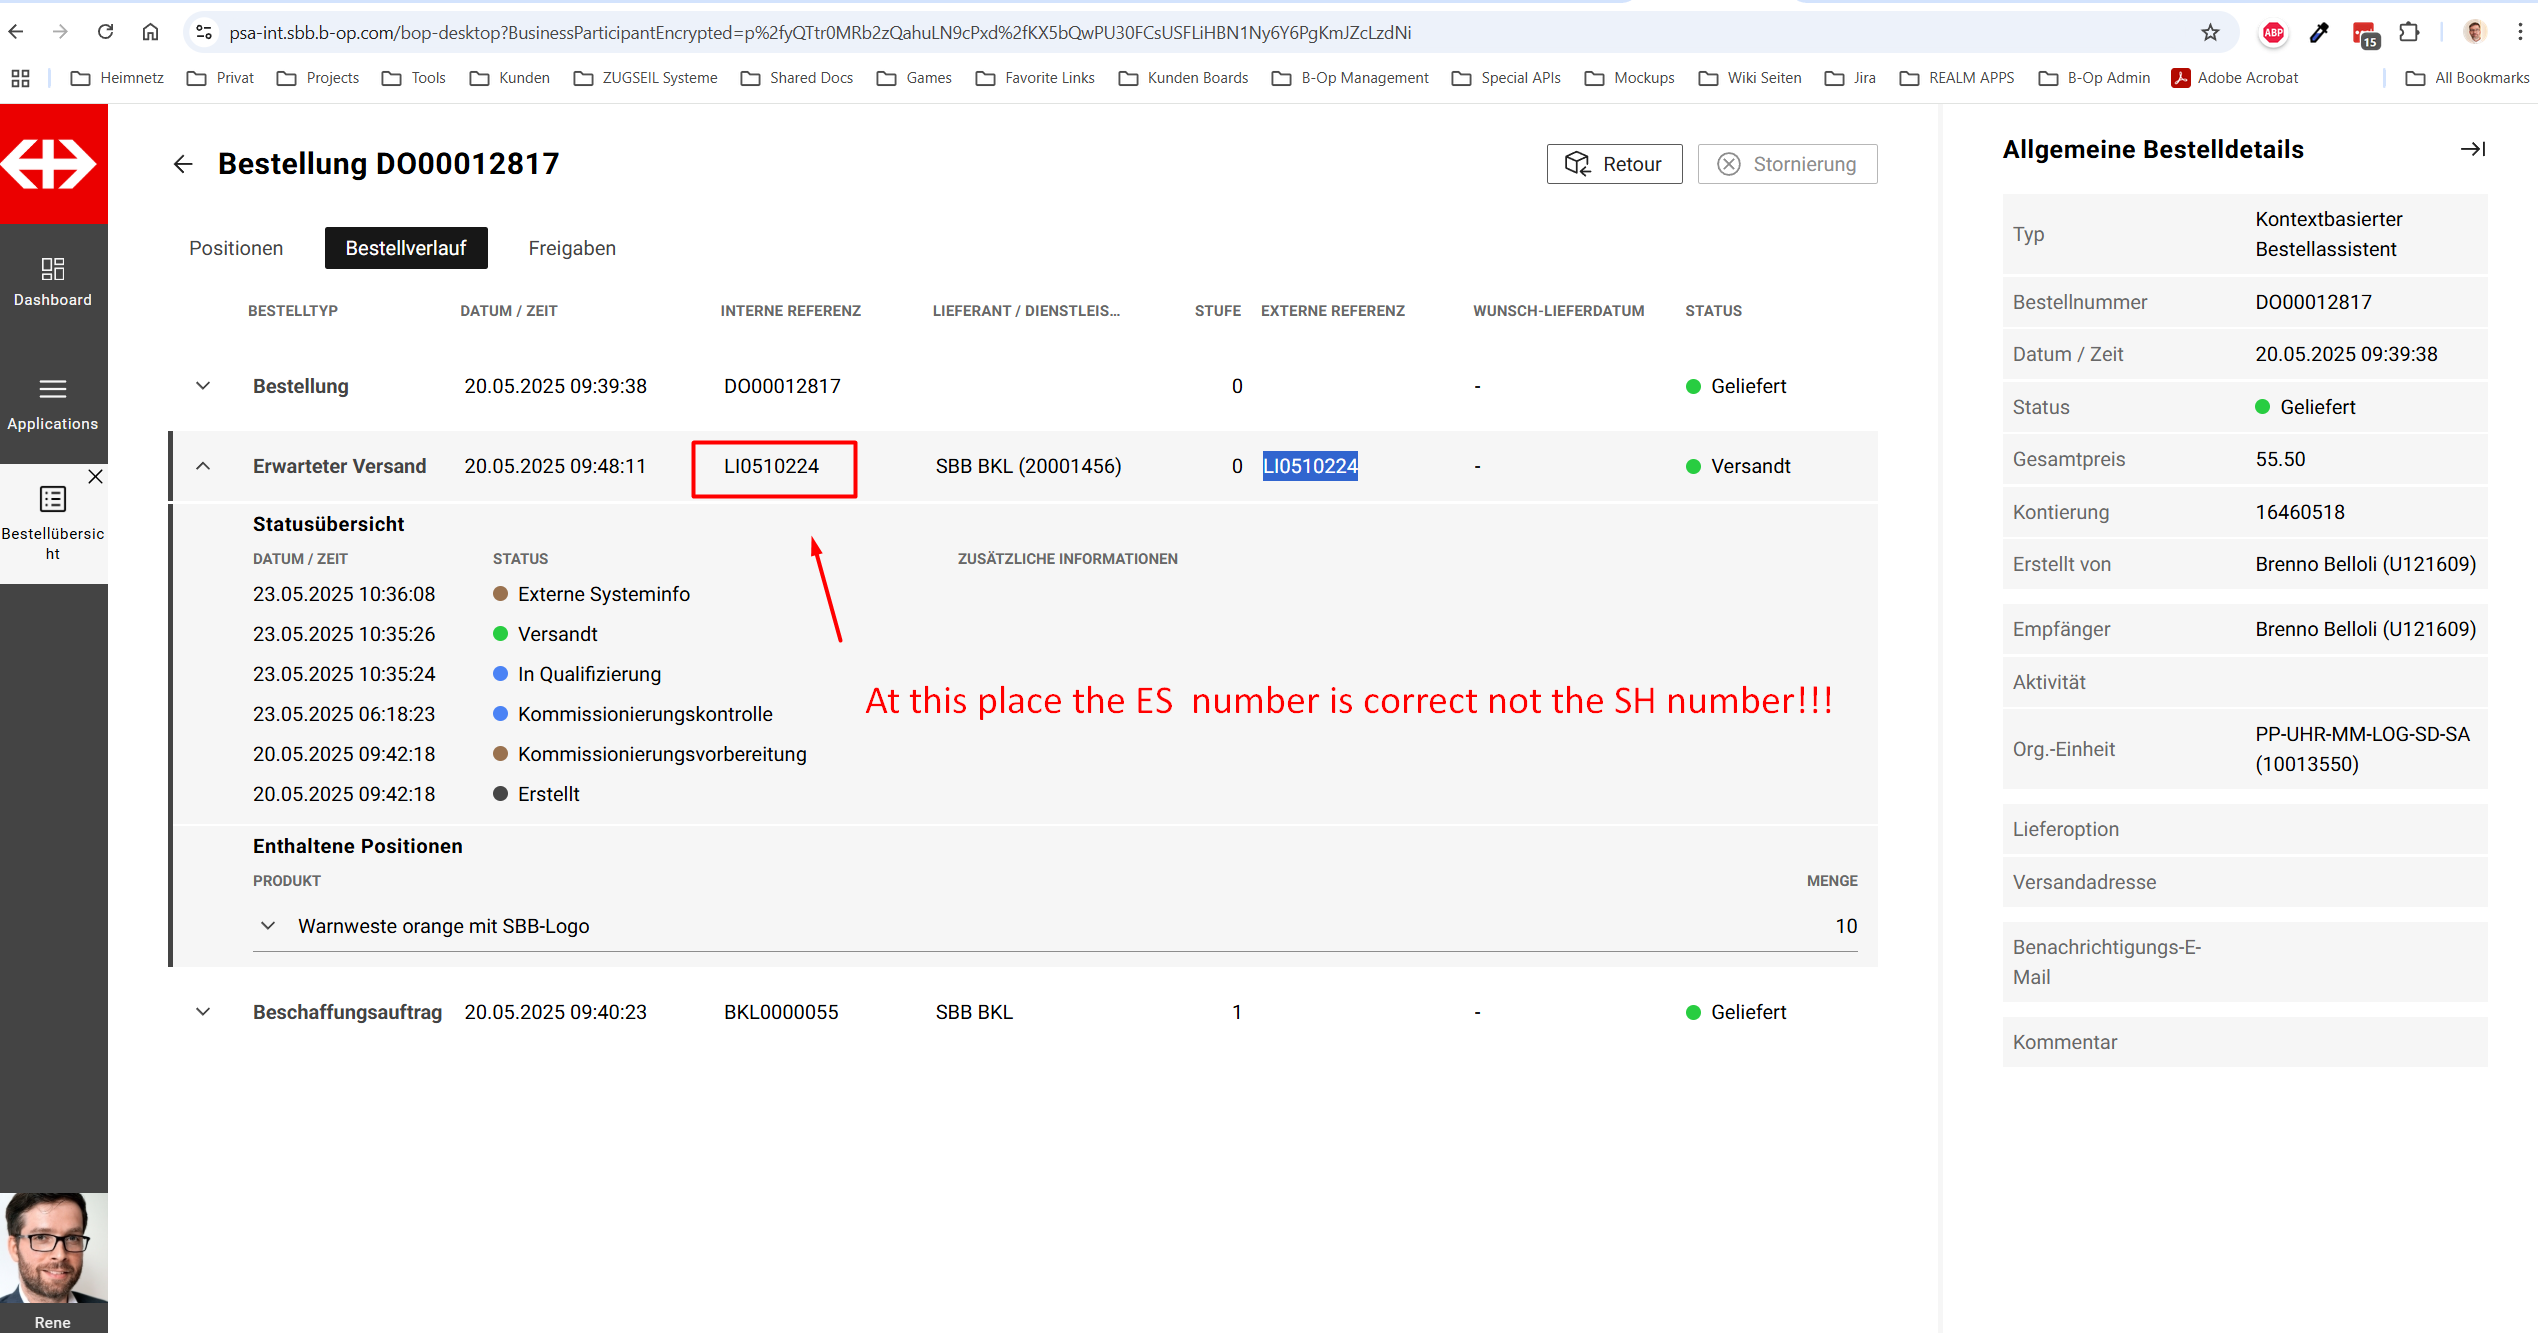
Task: Expand the Beschaffungsauftrag row
Action: (203, 1012)
